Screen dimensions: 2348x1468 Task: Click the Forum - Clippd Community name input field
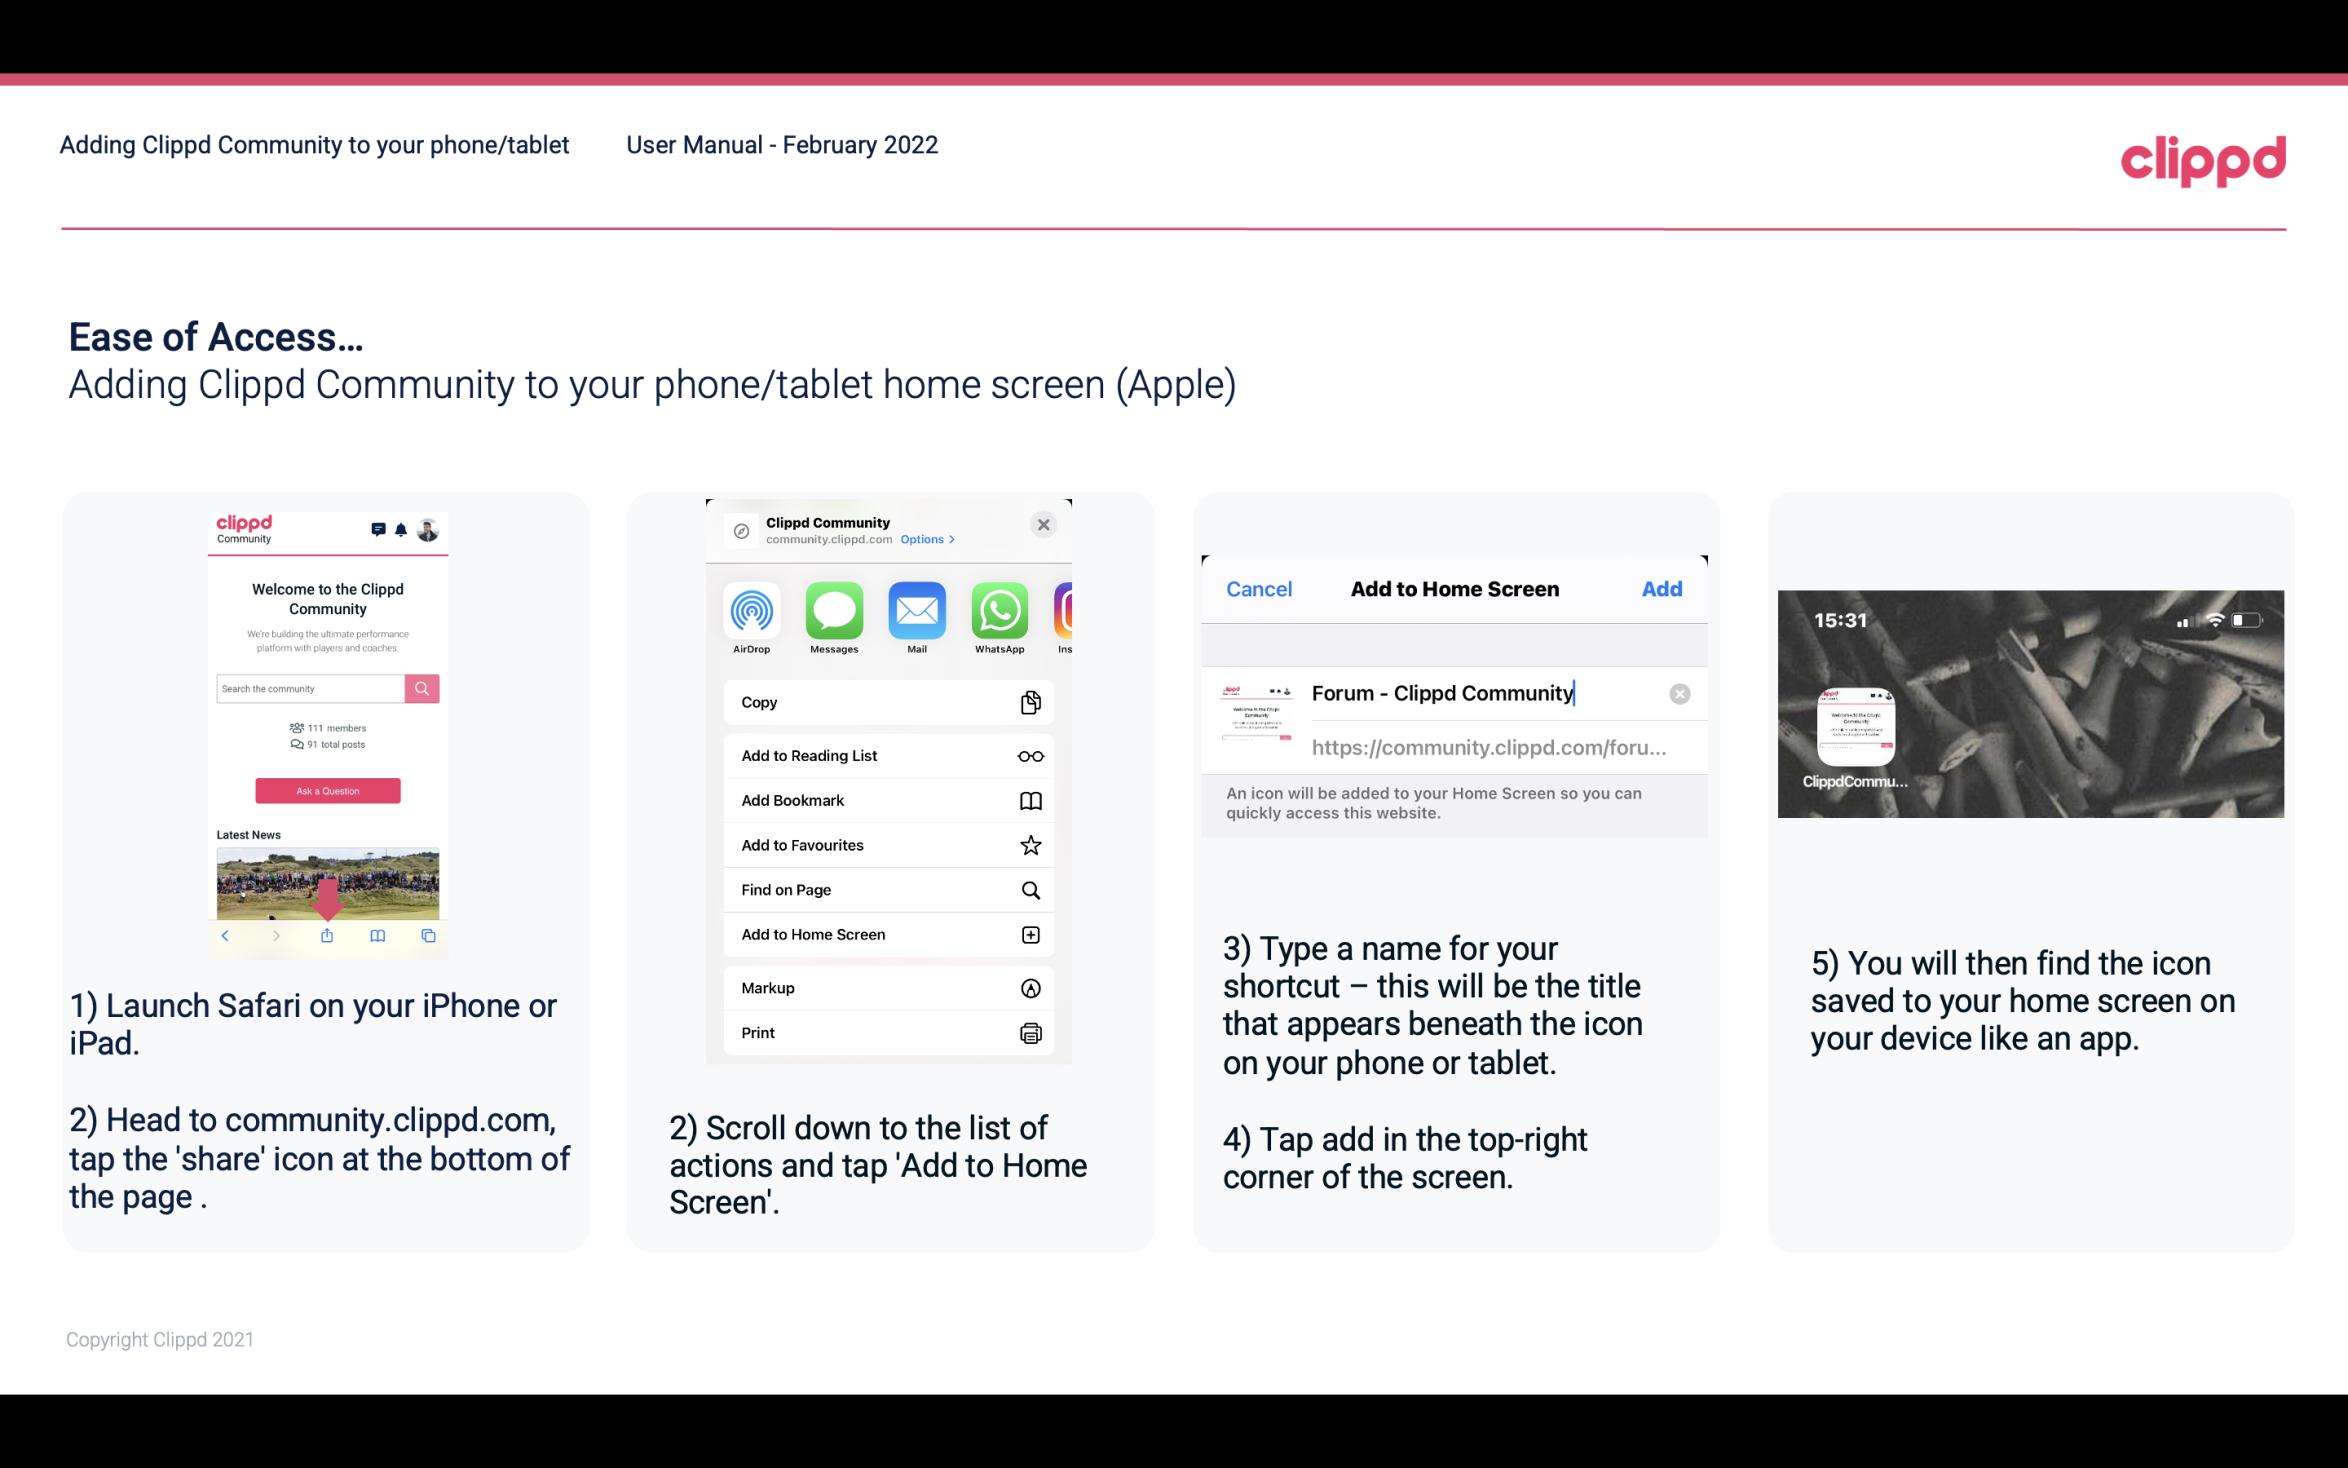pos(1481,690)
